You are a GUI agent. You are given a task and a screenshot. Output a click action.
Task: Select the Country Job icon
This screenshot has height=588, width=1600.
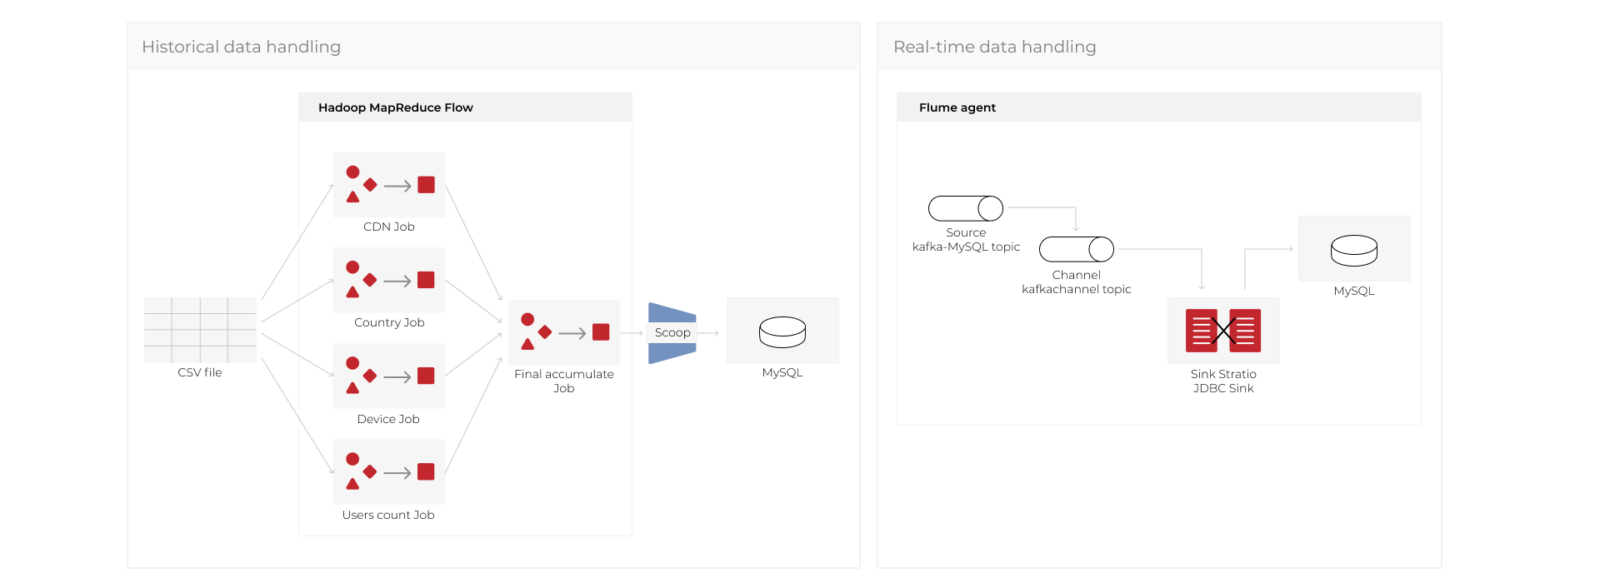tap(389, 280)
